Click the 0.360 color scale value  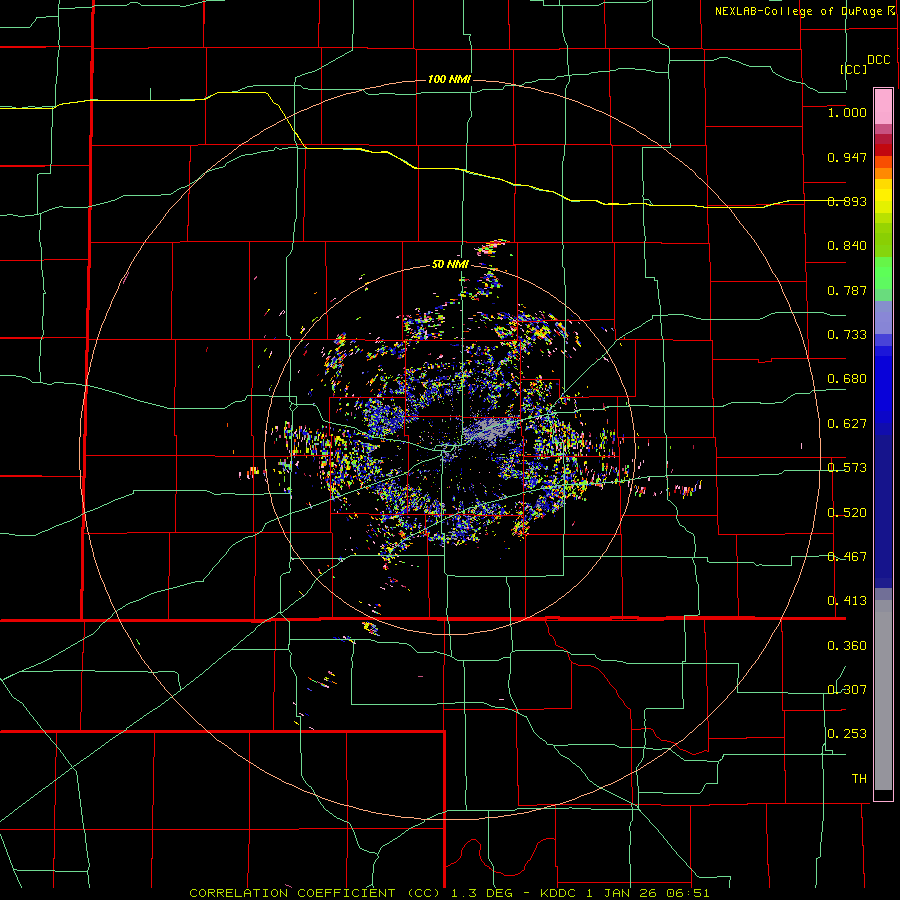(x=847, y=646)
